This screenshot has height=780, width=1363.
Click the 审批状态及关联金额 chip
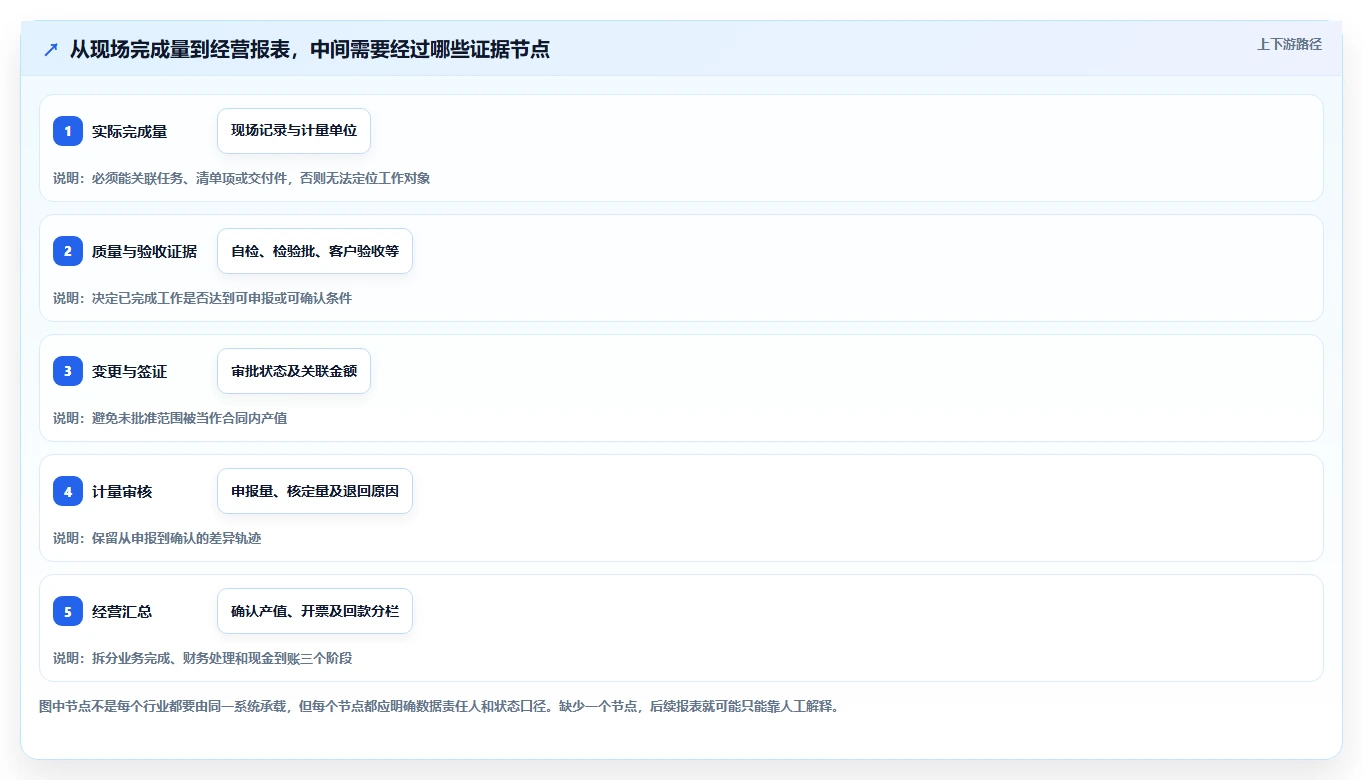[294, 371]
